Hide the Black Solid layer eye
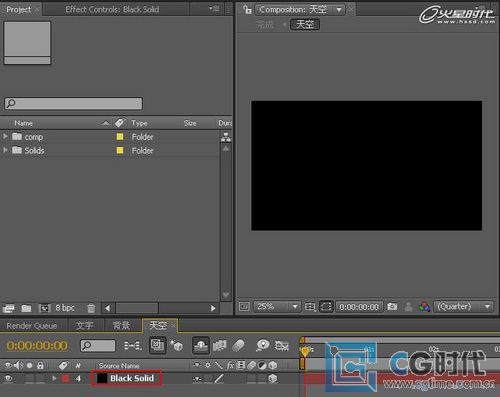 tap(8, 378)
